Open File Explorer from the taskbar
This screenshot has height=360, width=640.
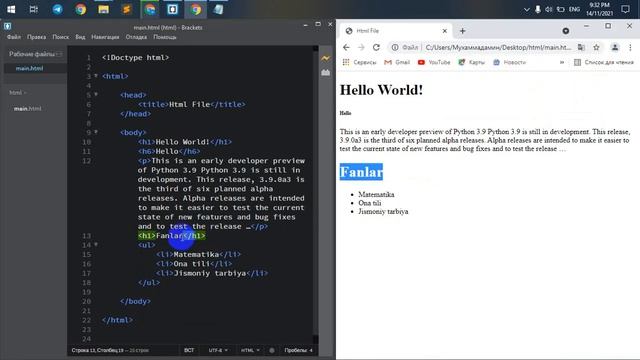tap(103, 9)
